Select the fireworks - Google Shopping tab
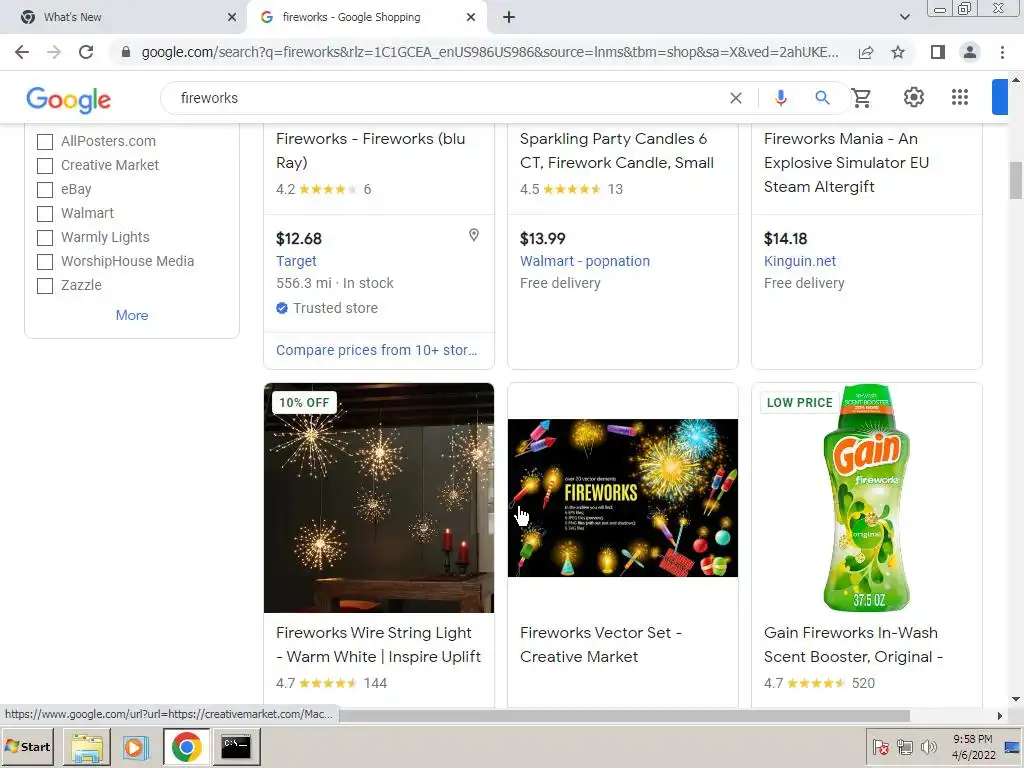The width and height of the screenshot is (1024, 768). point(366,17)
